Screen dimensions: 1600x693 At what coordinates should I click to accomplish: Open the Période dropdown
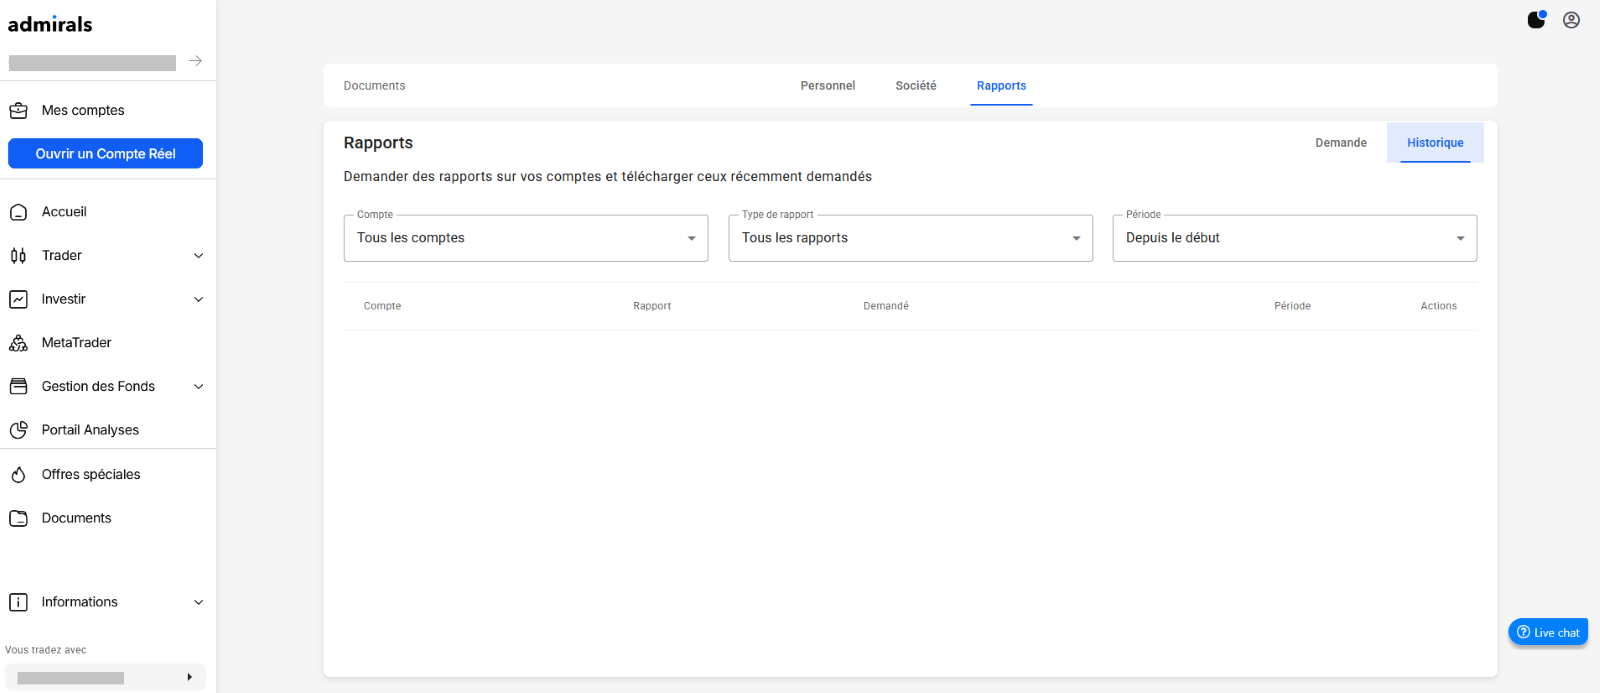1294,238
